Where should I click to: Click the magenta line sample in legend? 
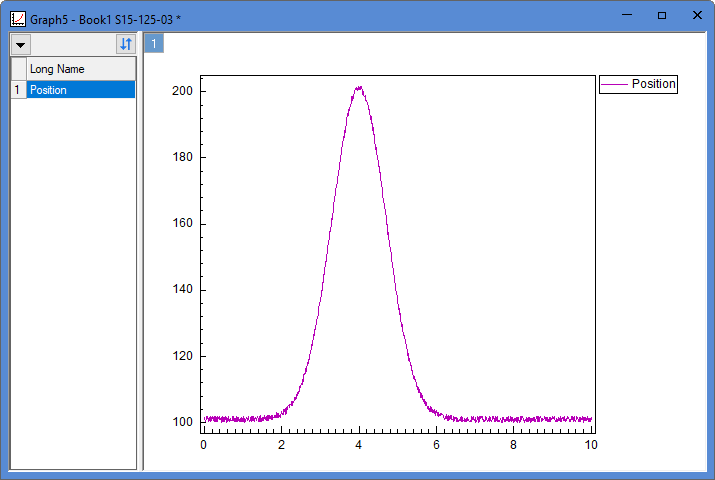point(614,84)
